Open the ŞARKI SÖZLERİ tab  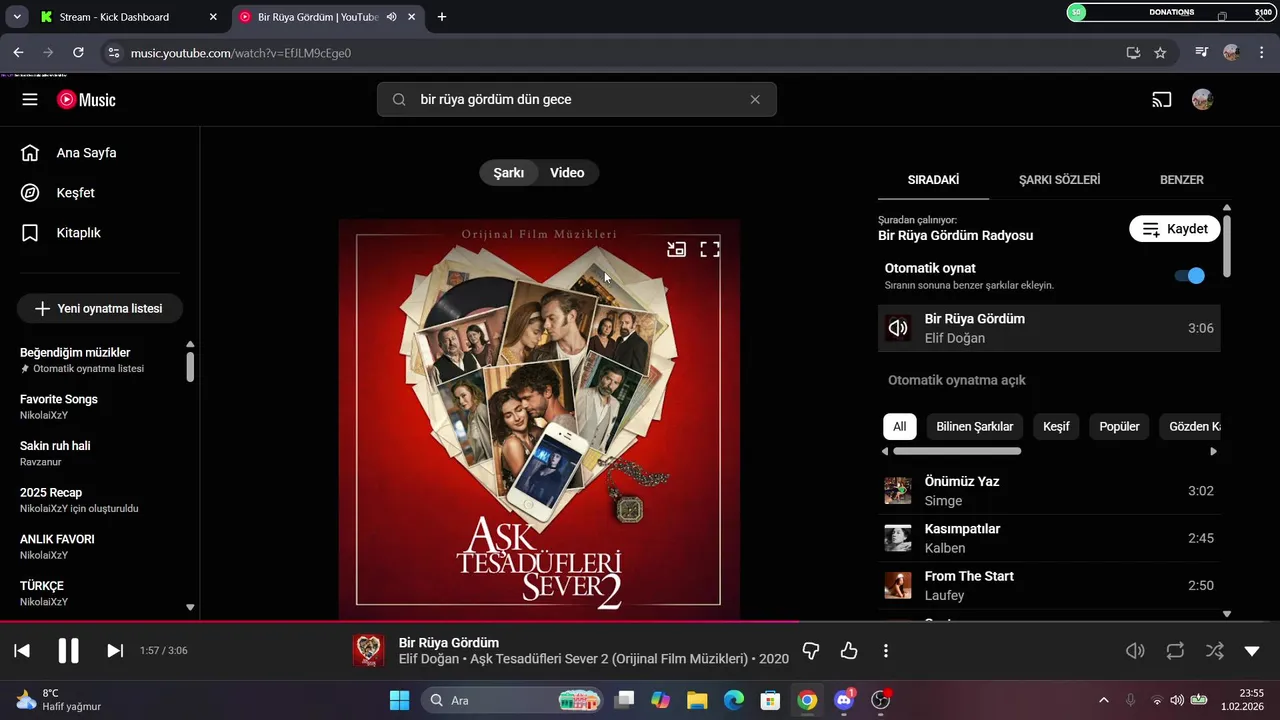1059,180
